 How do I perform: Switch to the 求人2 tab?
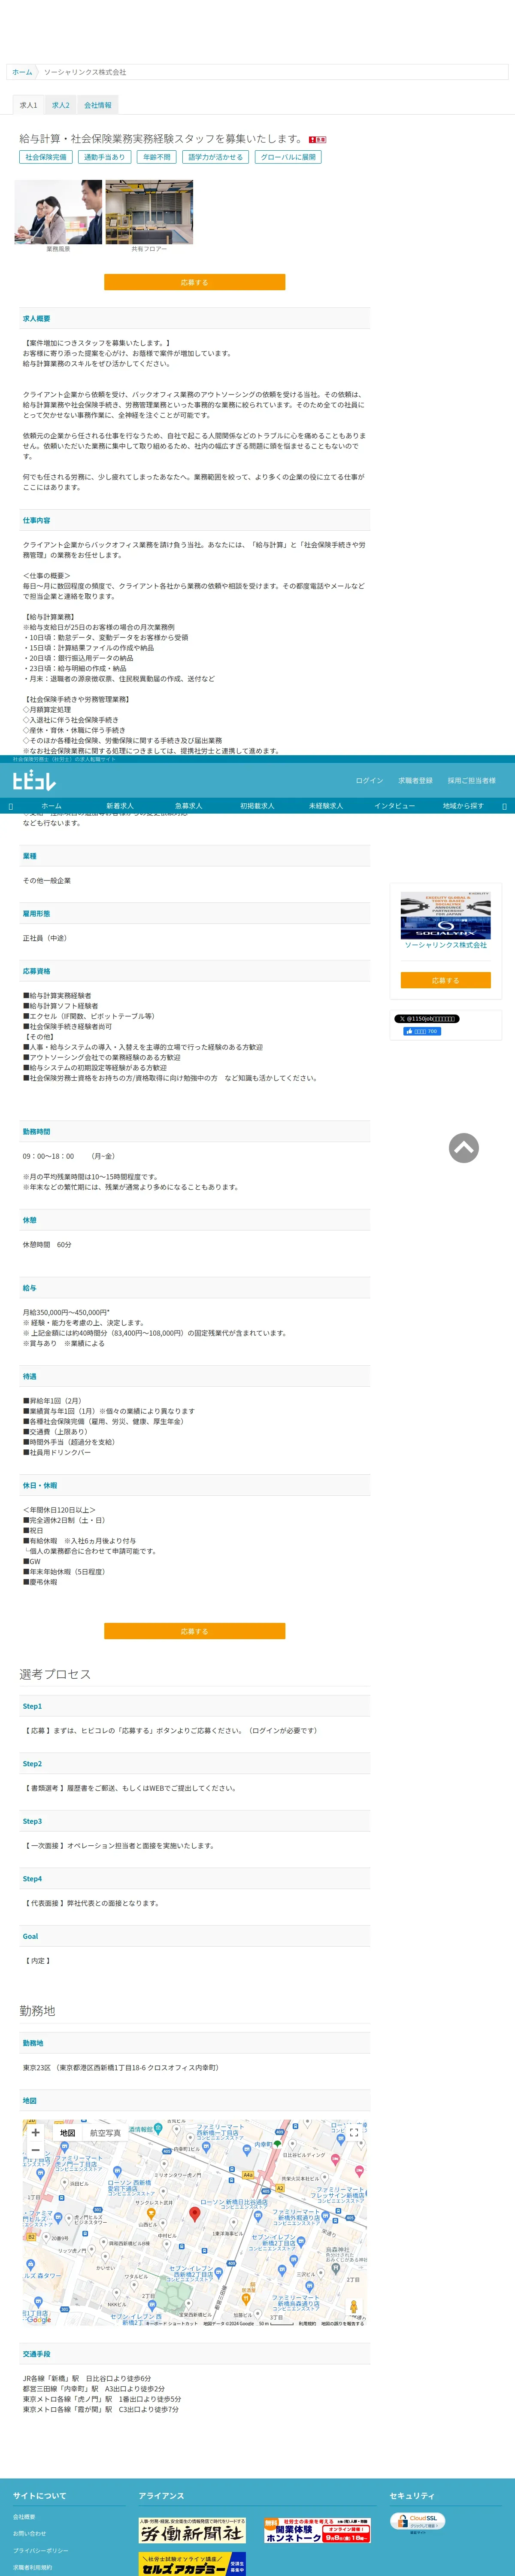61,105
